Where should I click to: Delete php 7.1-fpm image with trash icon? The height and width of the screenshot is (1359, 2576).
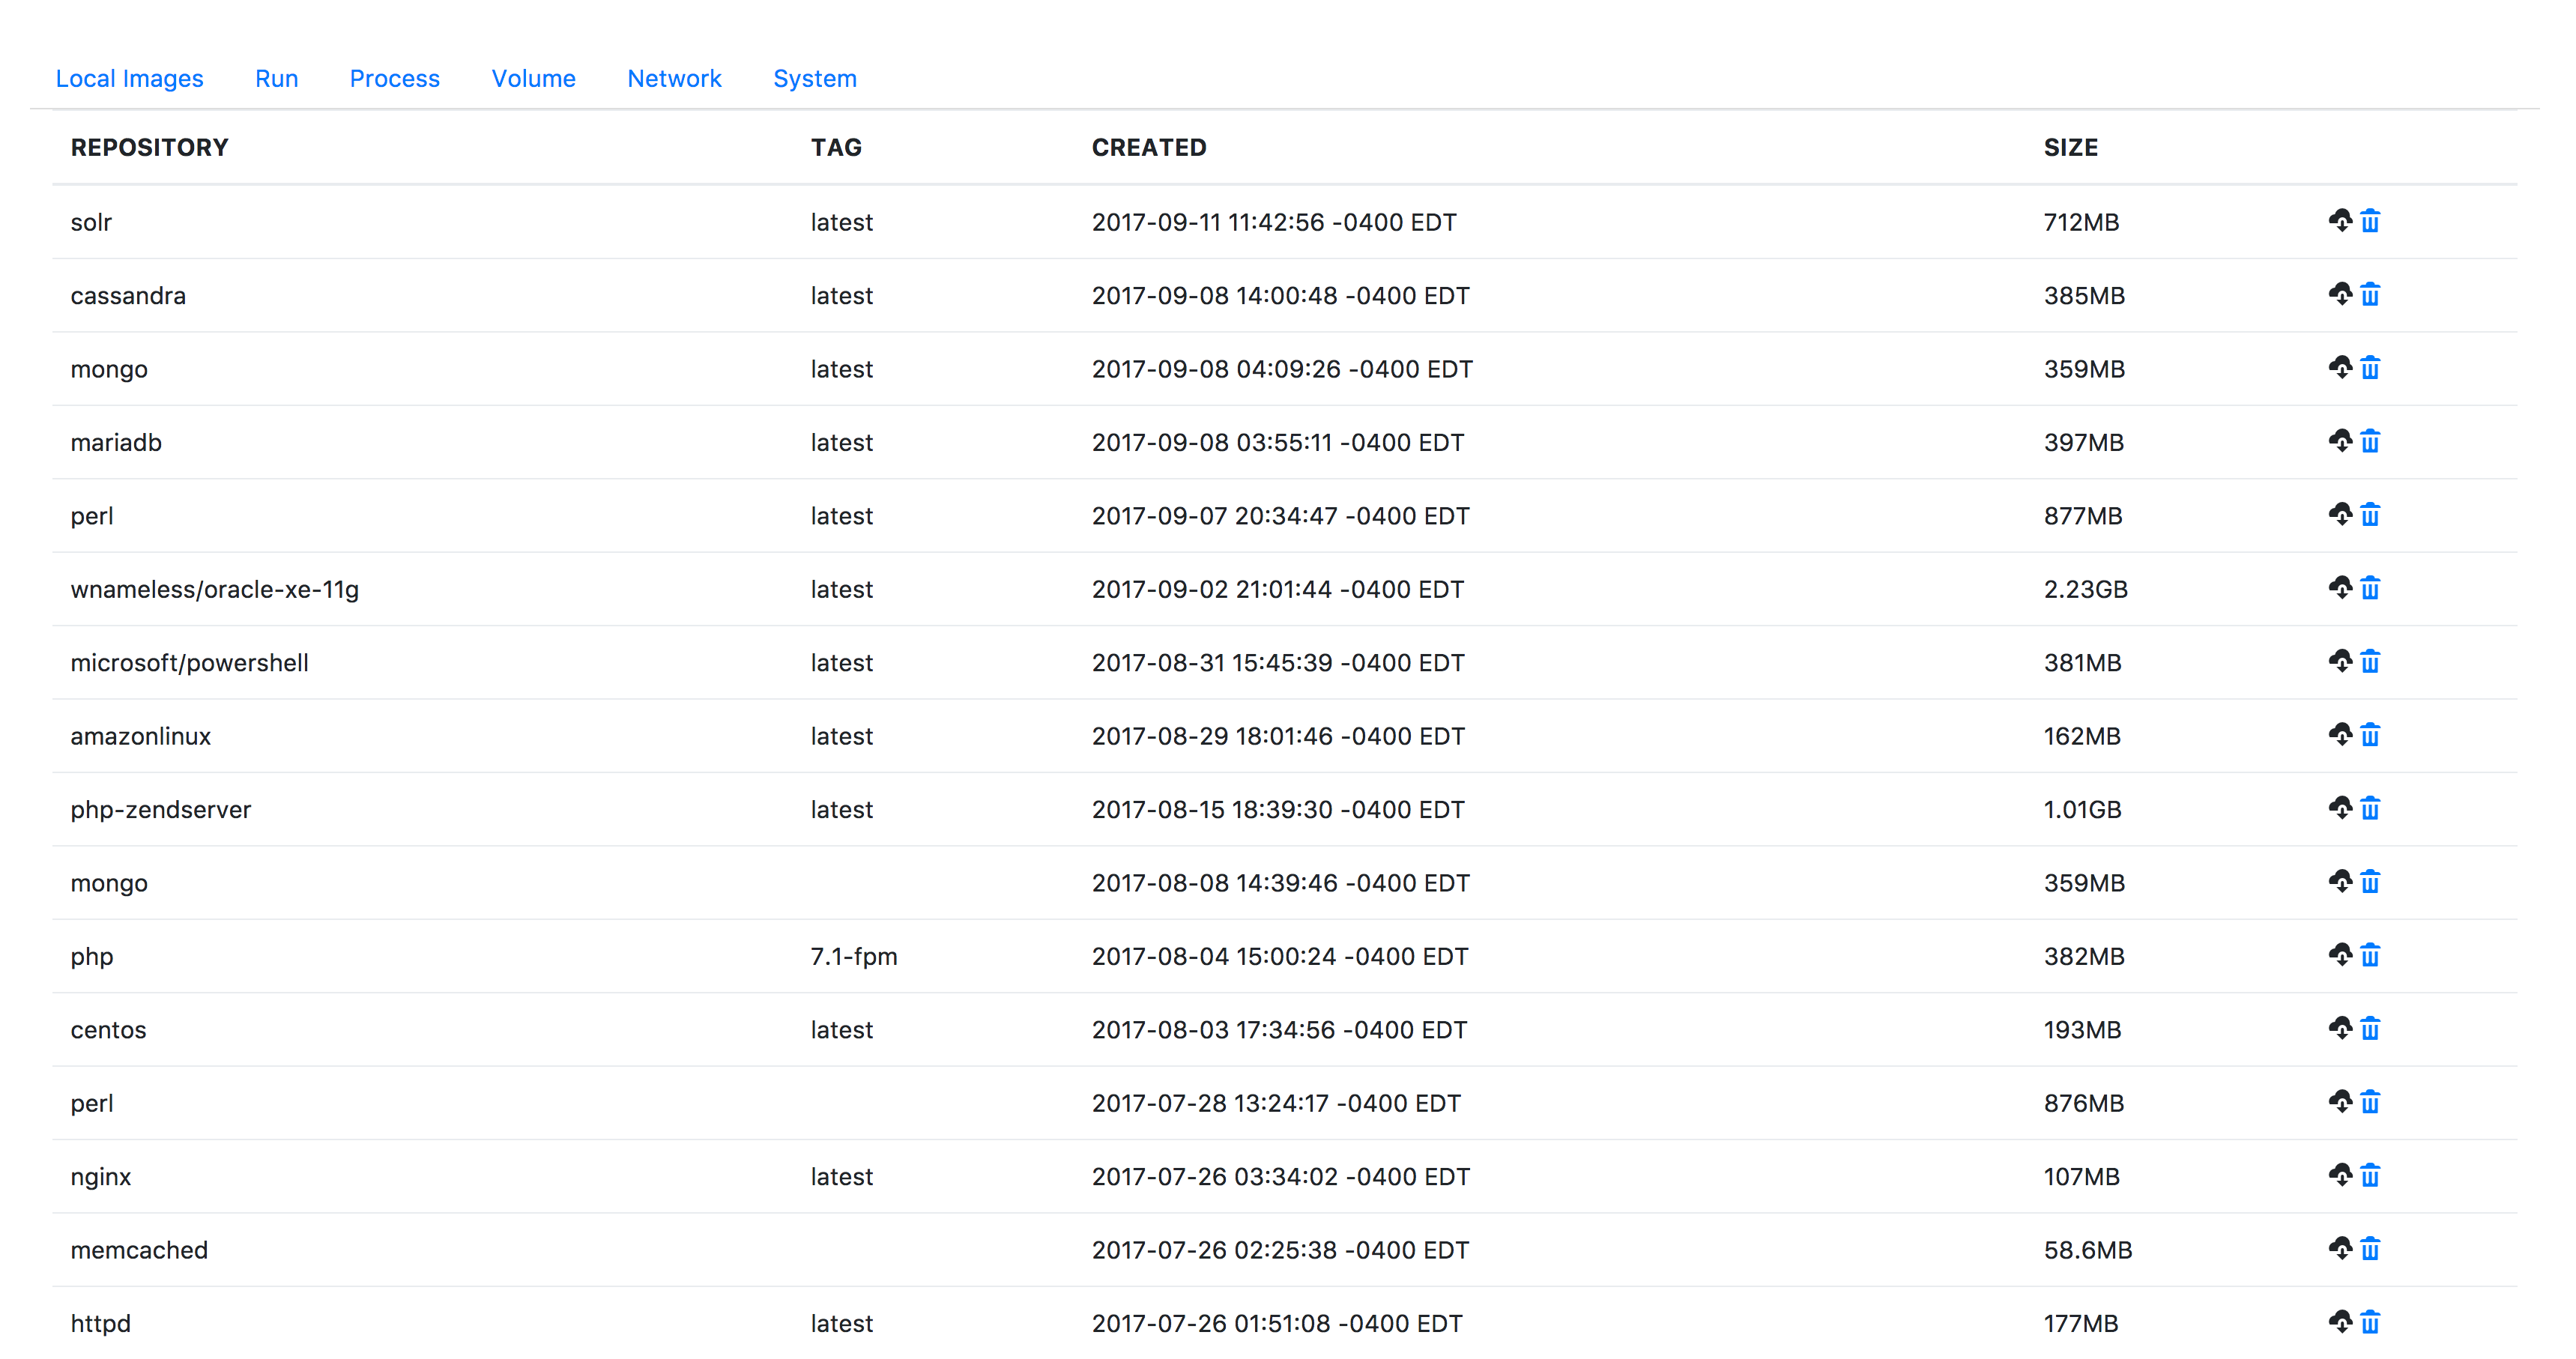click(x=2370, y=955)
